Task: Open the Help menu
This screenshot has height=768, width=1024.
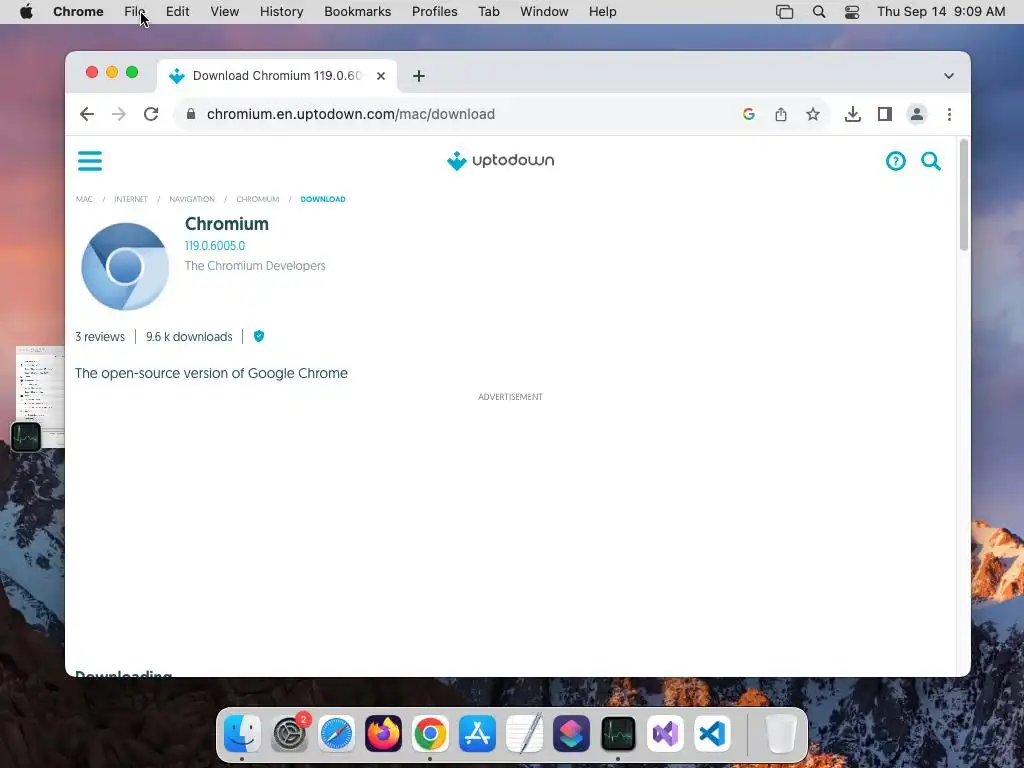Action: [602, 12]
